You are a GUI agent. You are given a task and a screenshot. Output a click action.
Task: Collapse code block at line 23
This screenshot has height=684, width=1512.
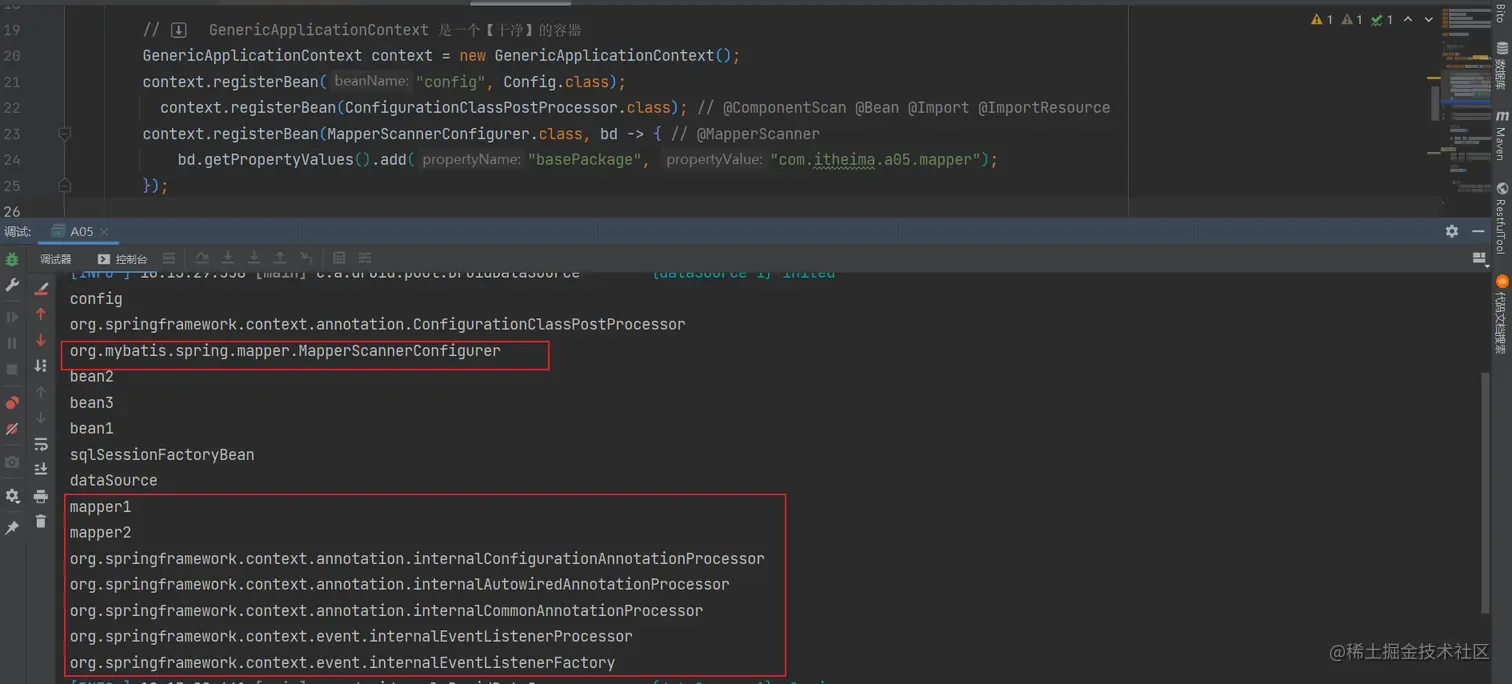tap(65, 133)
